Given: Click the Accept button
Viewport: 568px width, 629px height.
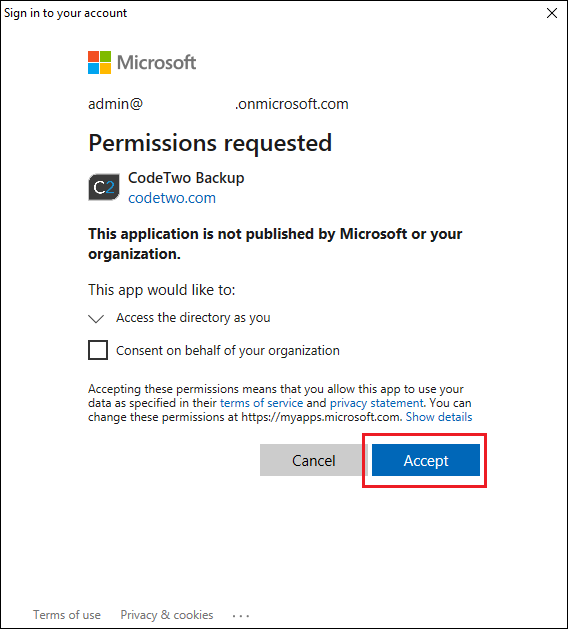Looking at the screenshot, I should (426, 460).
